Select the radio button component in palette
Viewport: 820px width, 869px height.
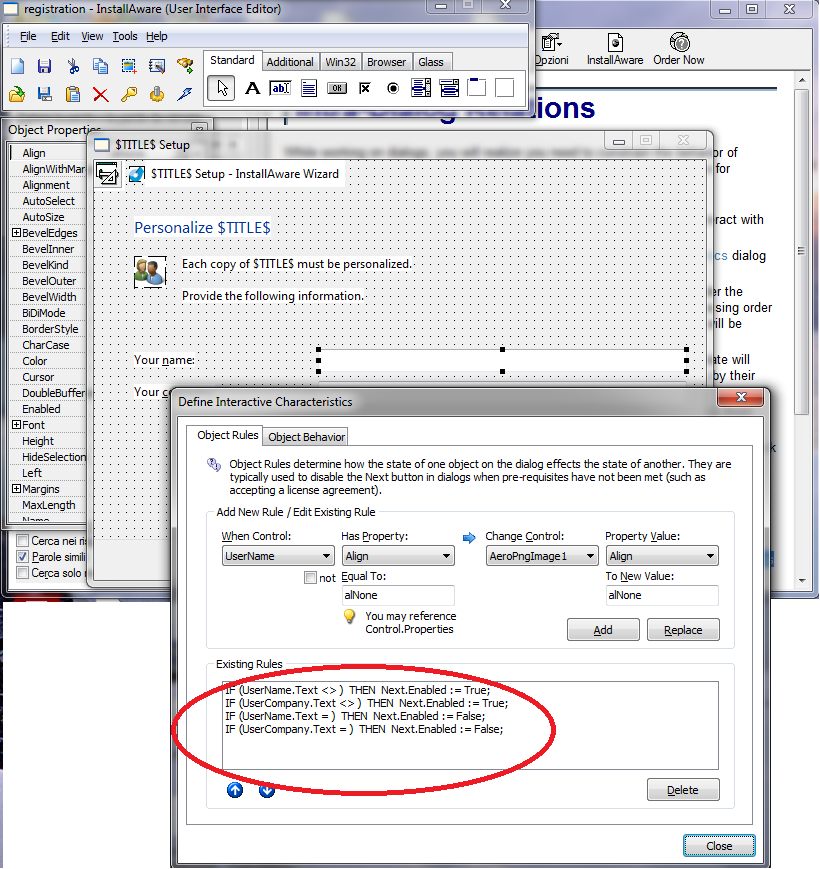(393, 88)
